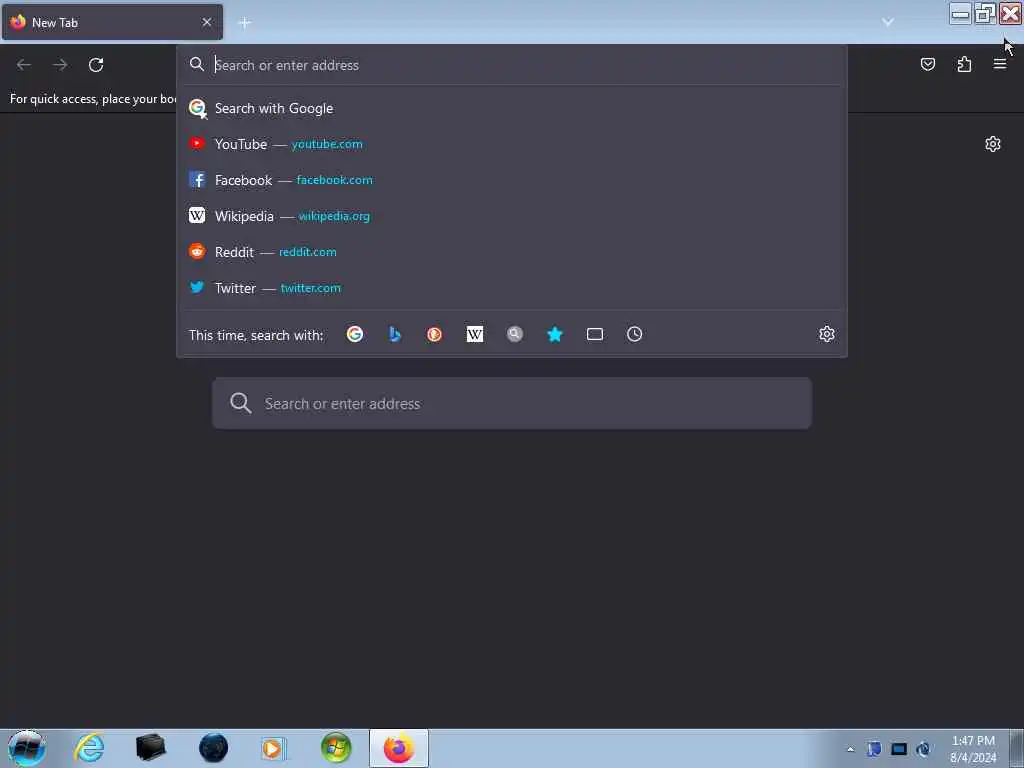Click the gray magnifier search engine icon
This screenshot has height=768, width=1024.
515,334
